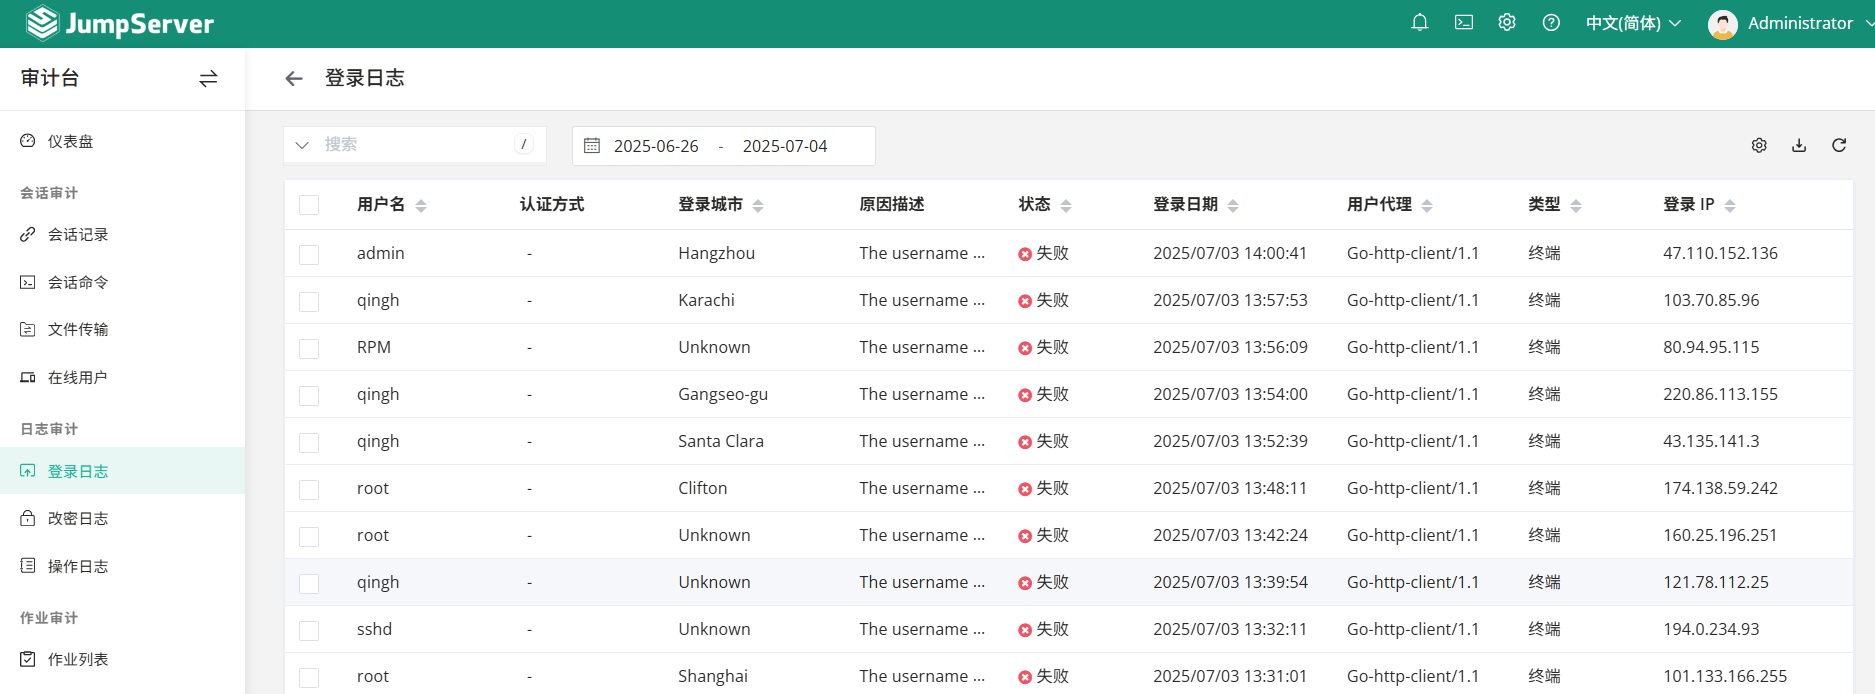Open 操作日志 from the sidebar
The width and height of the screenshot is (1875, 694).
(x=78, y=566)
